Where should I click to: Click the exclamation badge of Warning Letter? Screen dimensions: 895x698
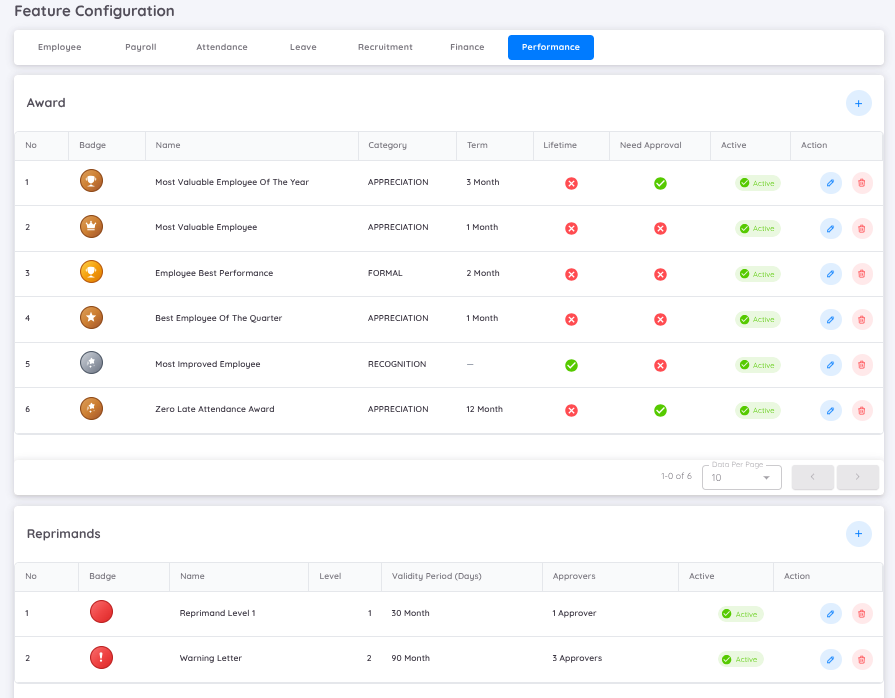click(101, 657)
